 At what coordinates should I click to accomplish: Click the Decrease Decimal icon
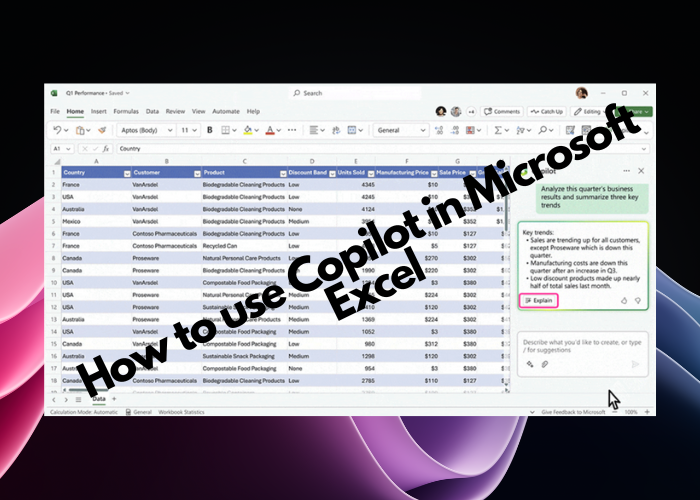tap(454, 130)
